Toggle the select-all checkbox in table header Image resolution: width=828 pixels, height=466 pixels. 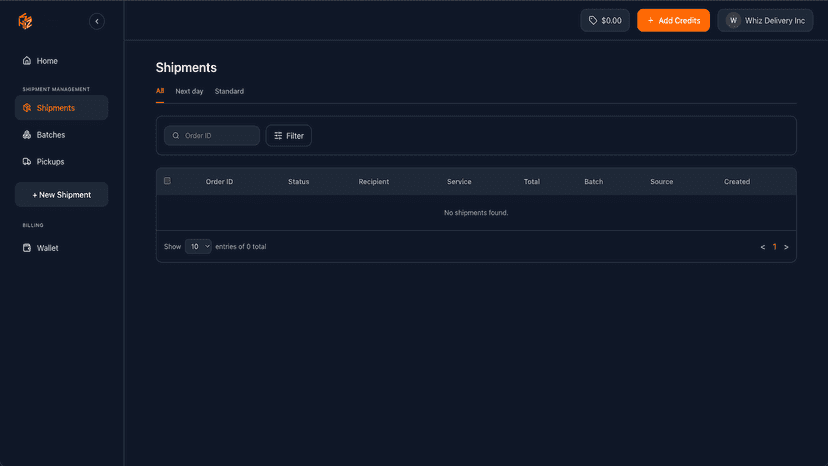coord(167,181)
